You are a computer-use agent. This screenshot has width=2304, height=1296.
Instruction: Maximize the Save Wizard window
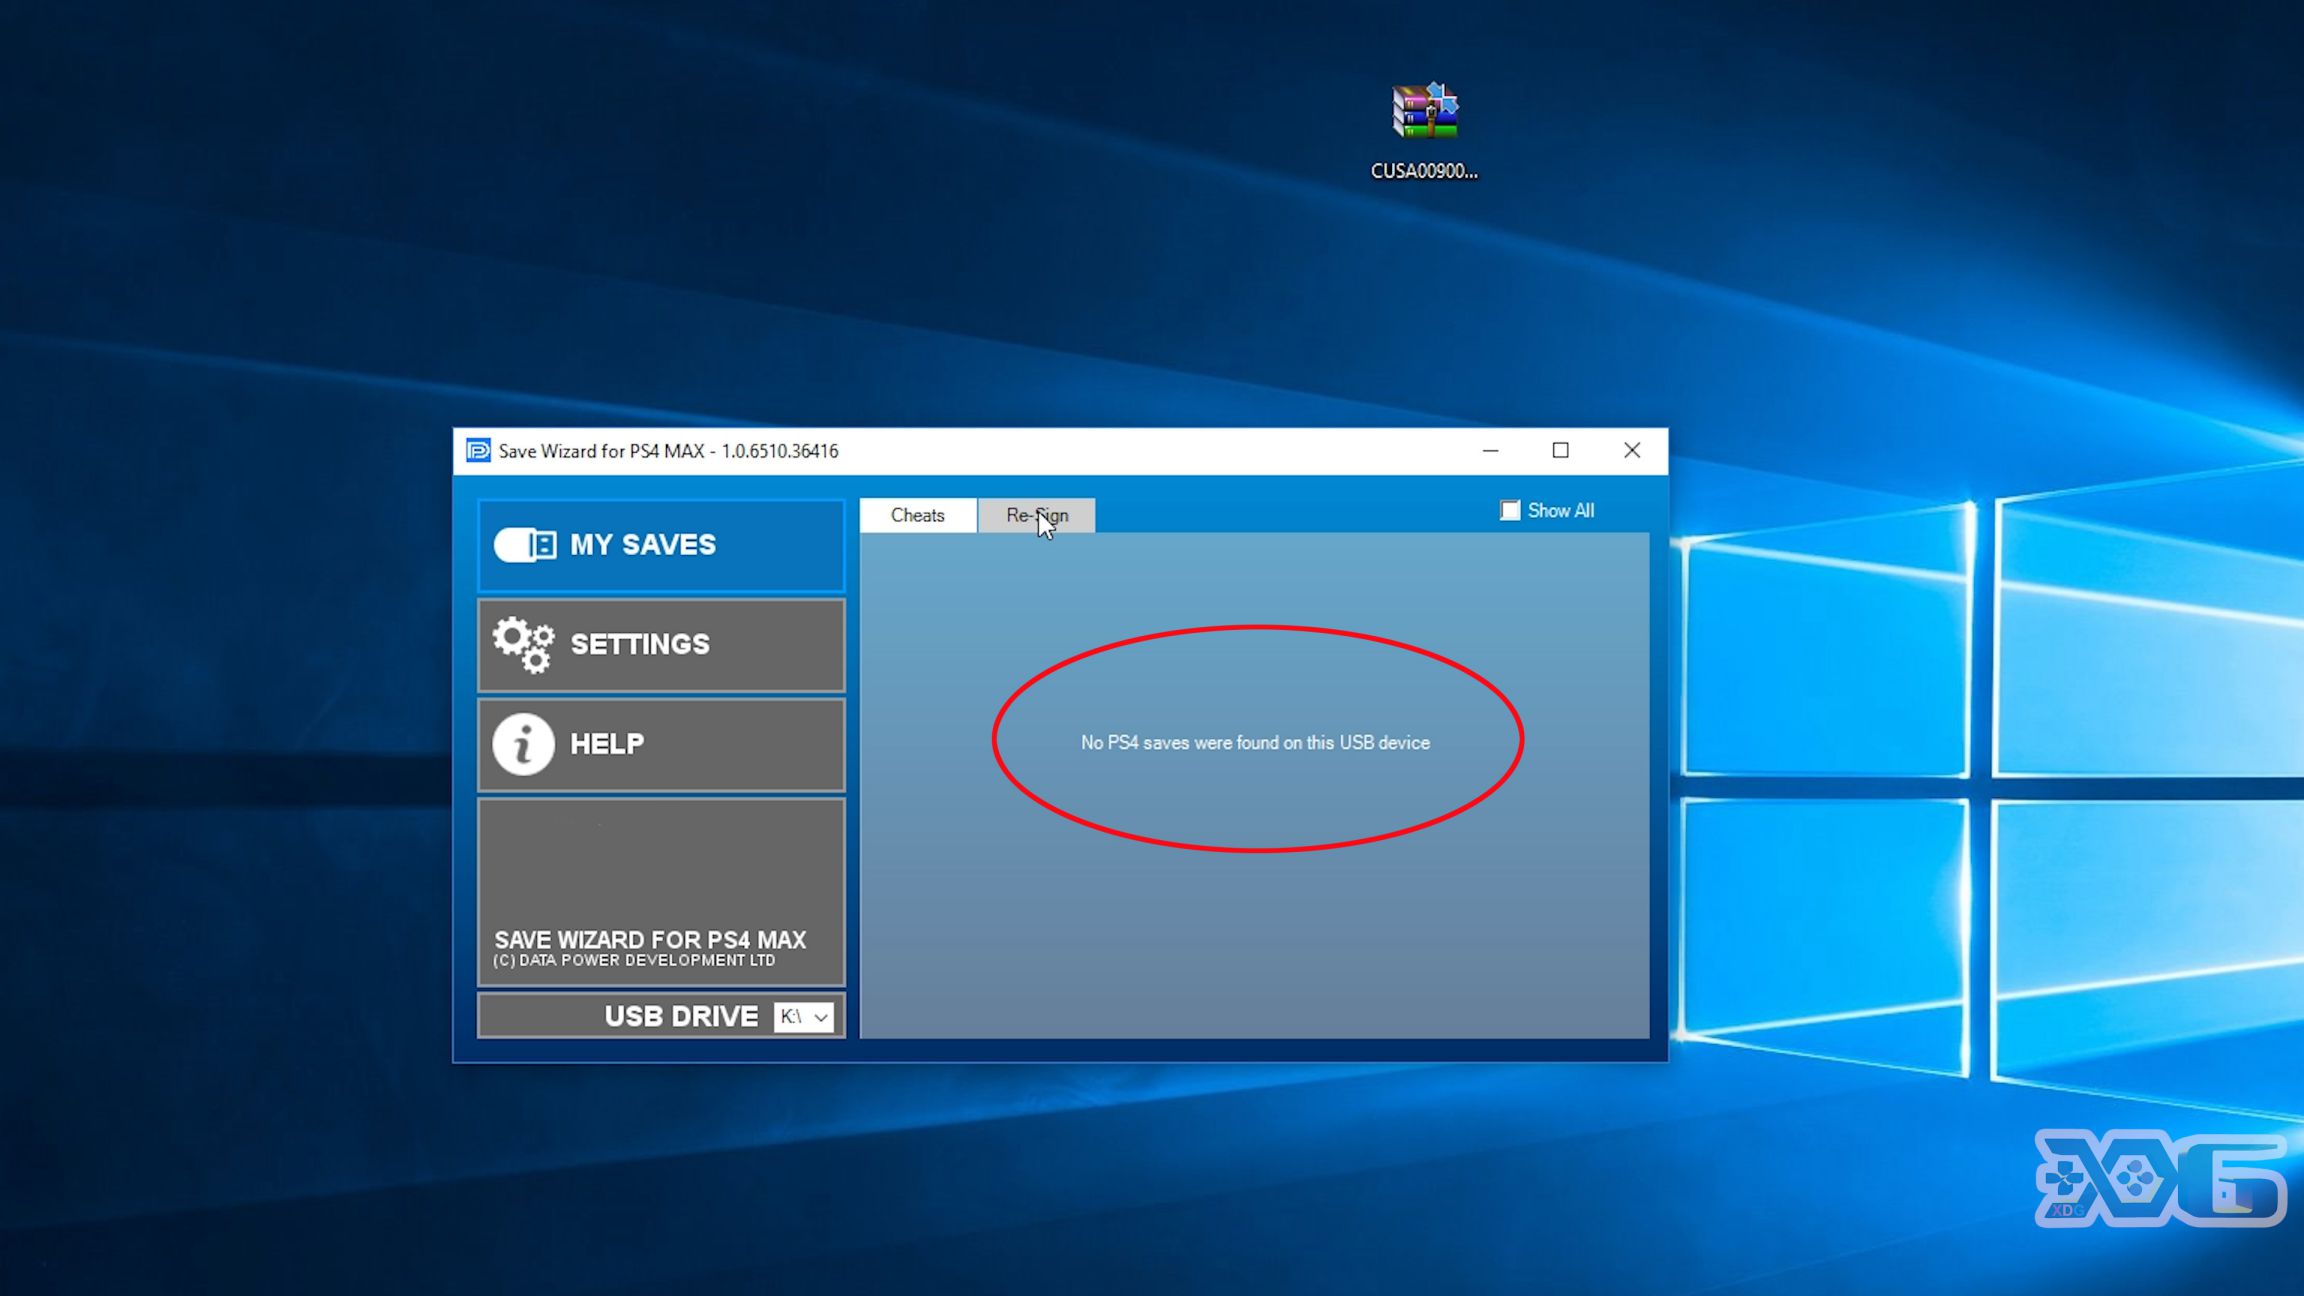tap(1560, 451)
